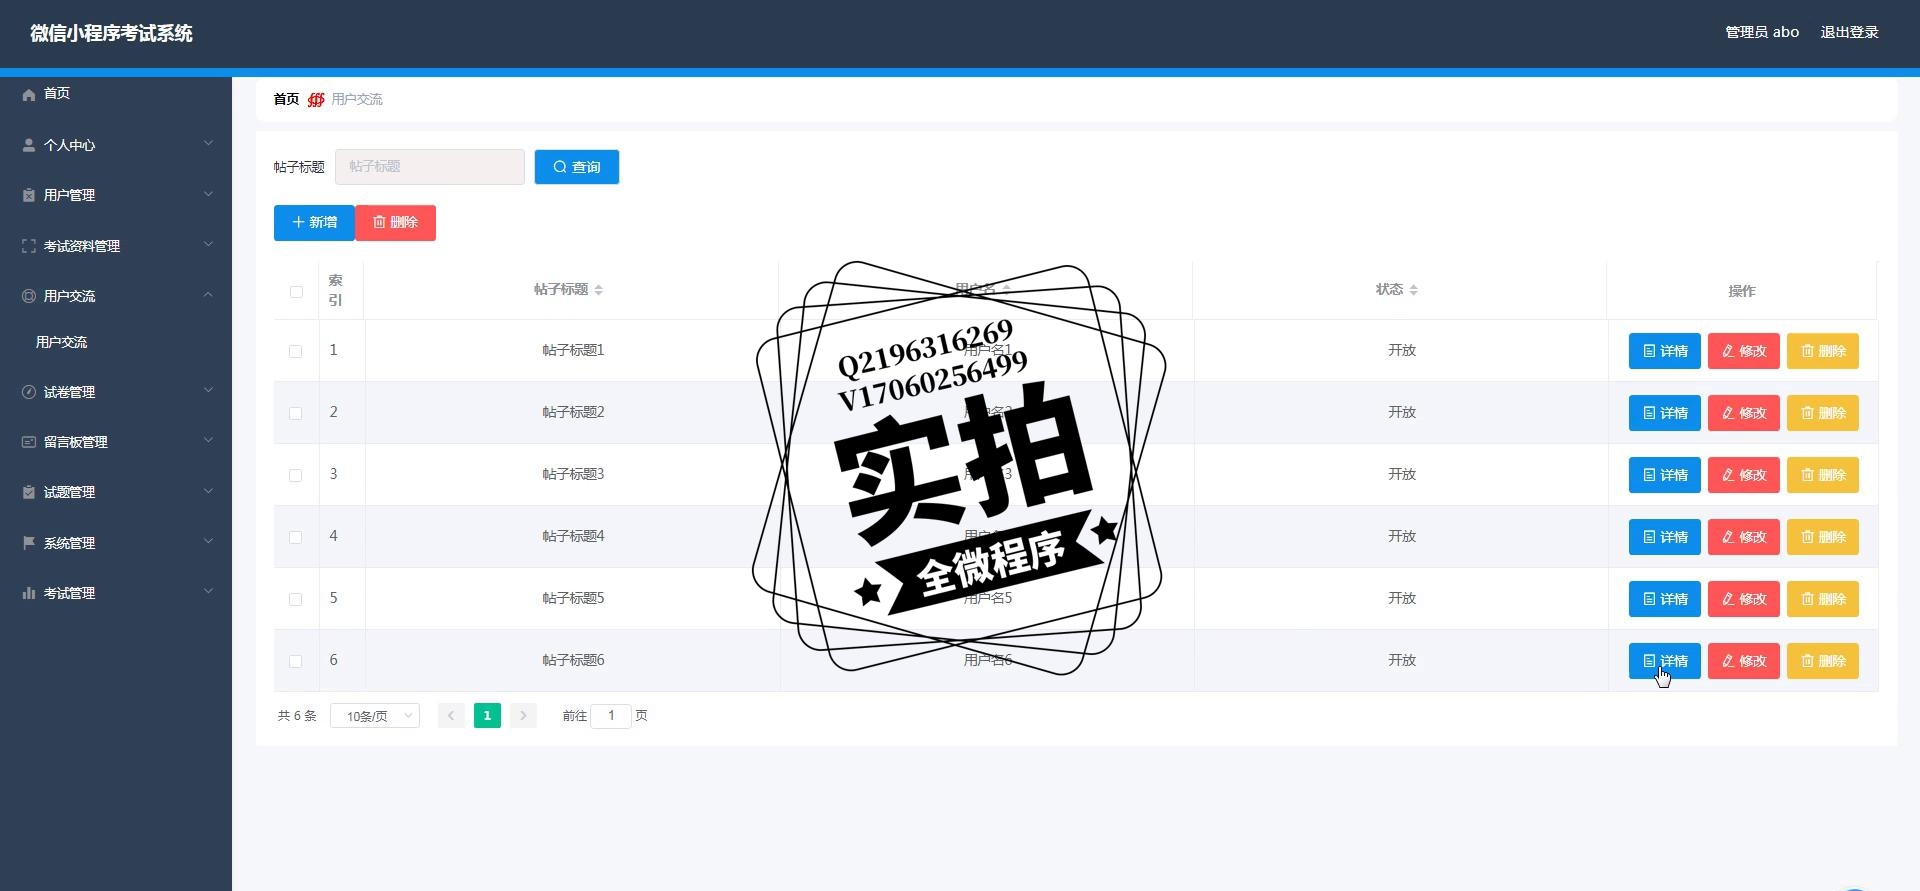Expand 试卷管理 menu chevron
Image resolution: width=1920 pixels, height=891 pixels.
208,391
